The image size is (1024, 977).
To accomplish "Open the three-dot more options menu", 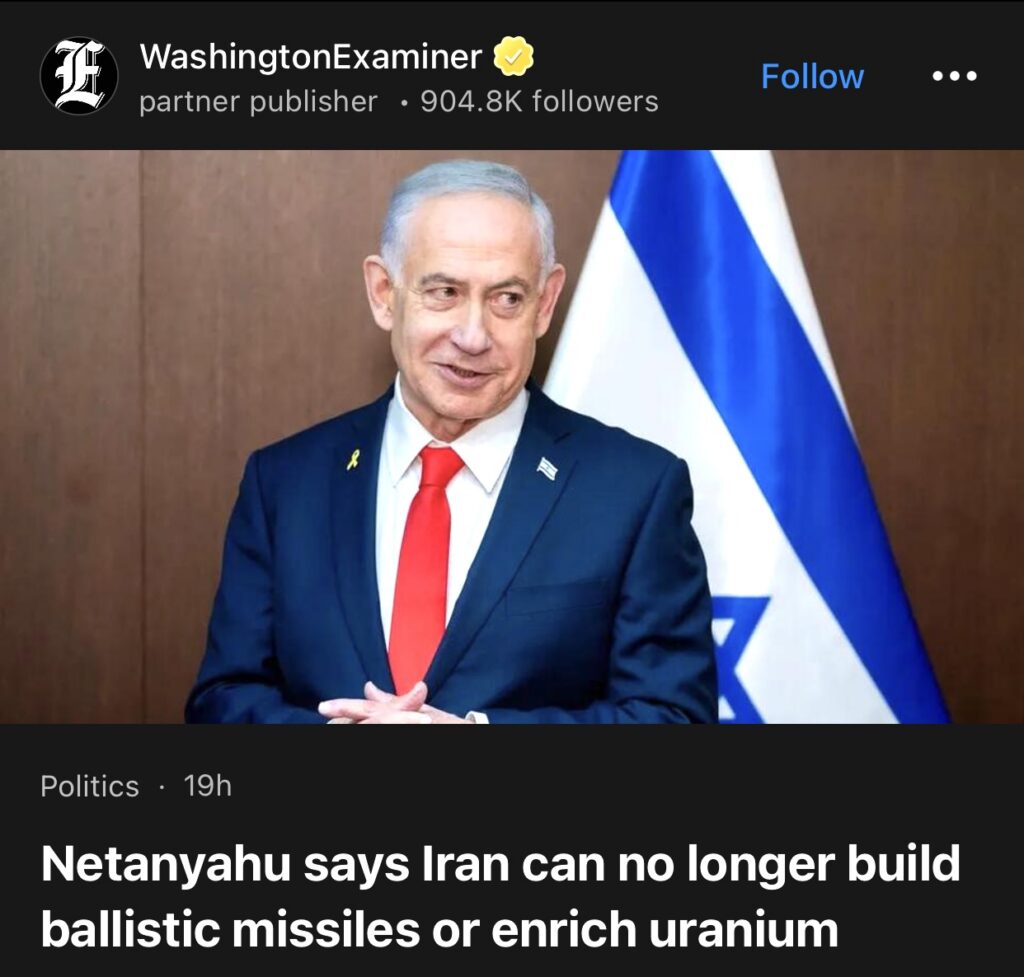I will point(954,76).
